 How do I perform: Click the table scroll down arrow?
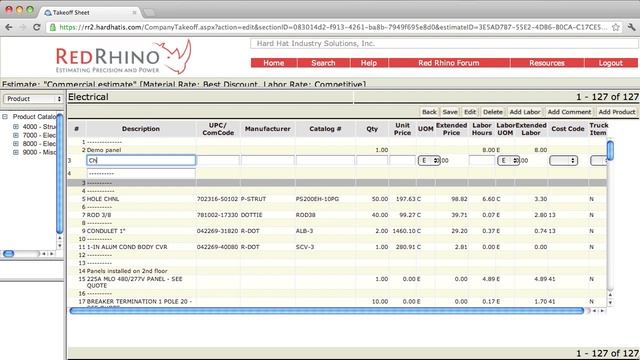pyautogui.click(x=610, y=303)
